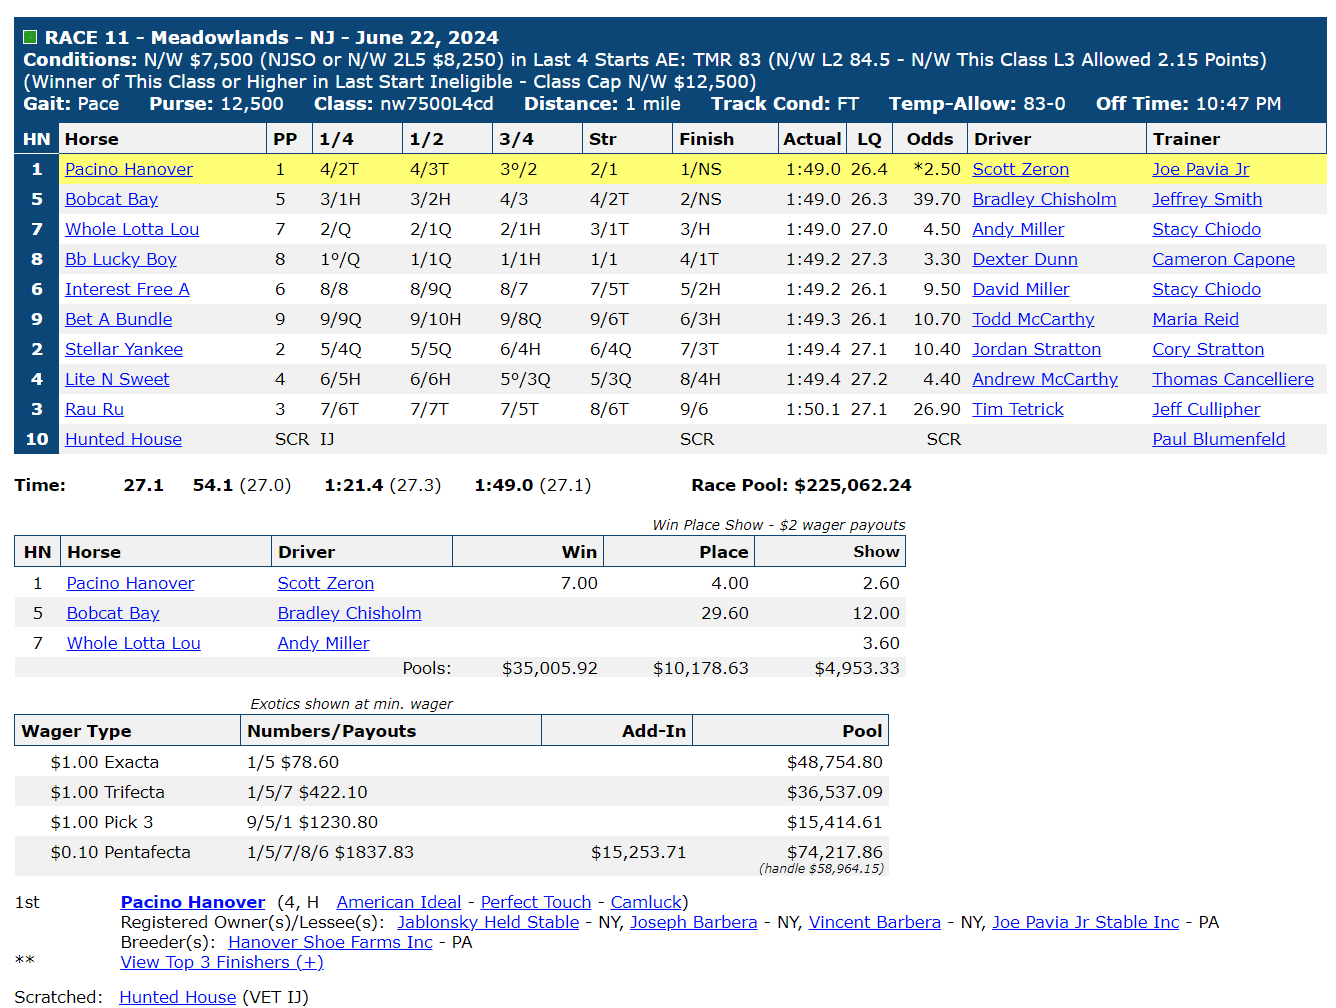Open trainer Thomas Cancelliere's page
Image resolution: width=1336 pixels, height=1008 pixels.
tap(1233, 379)
